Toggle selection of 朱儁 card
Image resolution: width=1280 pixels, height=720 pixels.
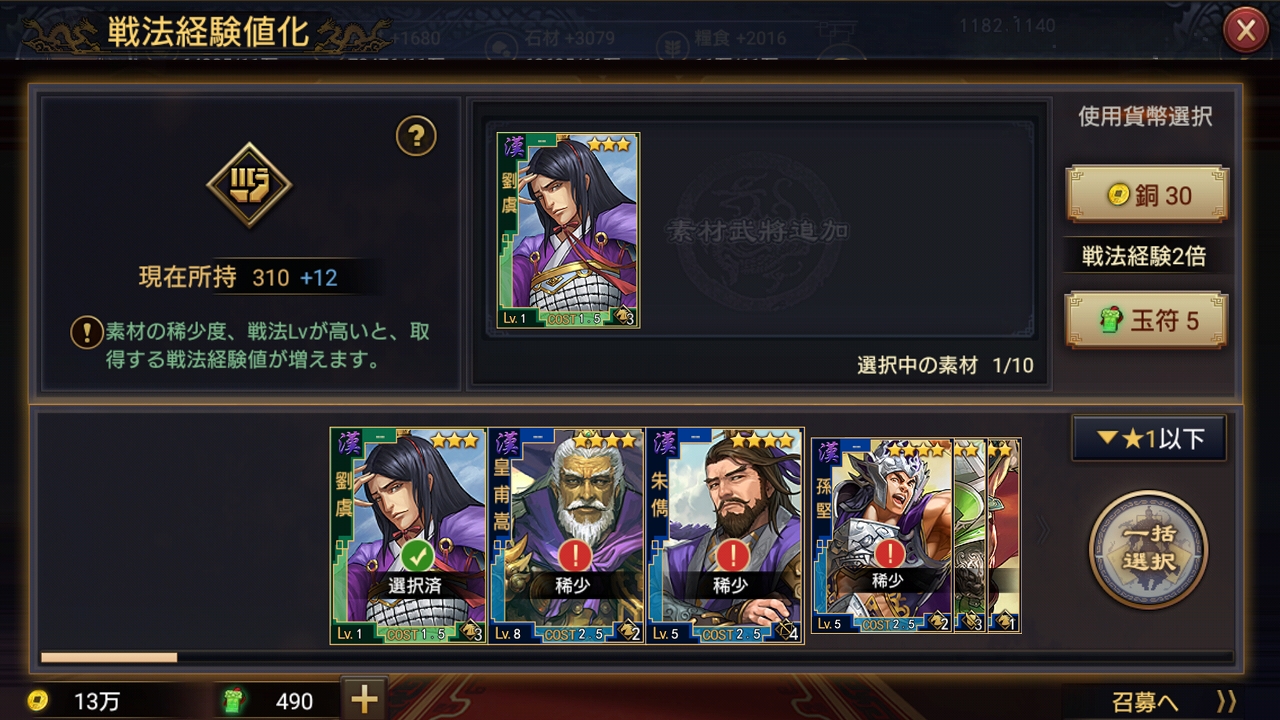(x=725, y=536)
